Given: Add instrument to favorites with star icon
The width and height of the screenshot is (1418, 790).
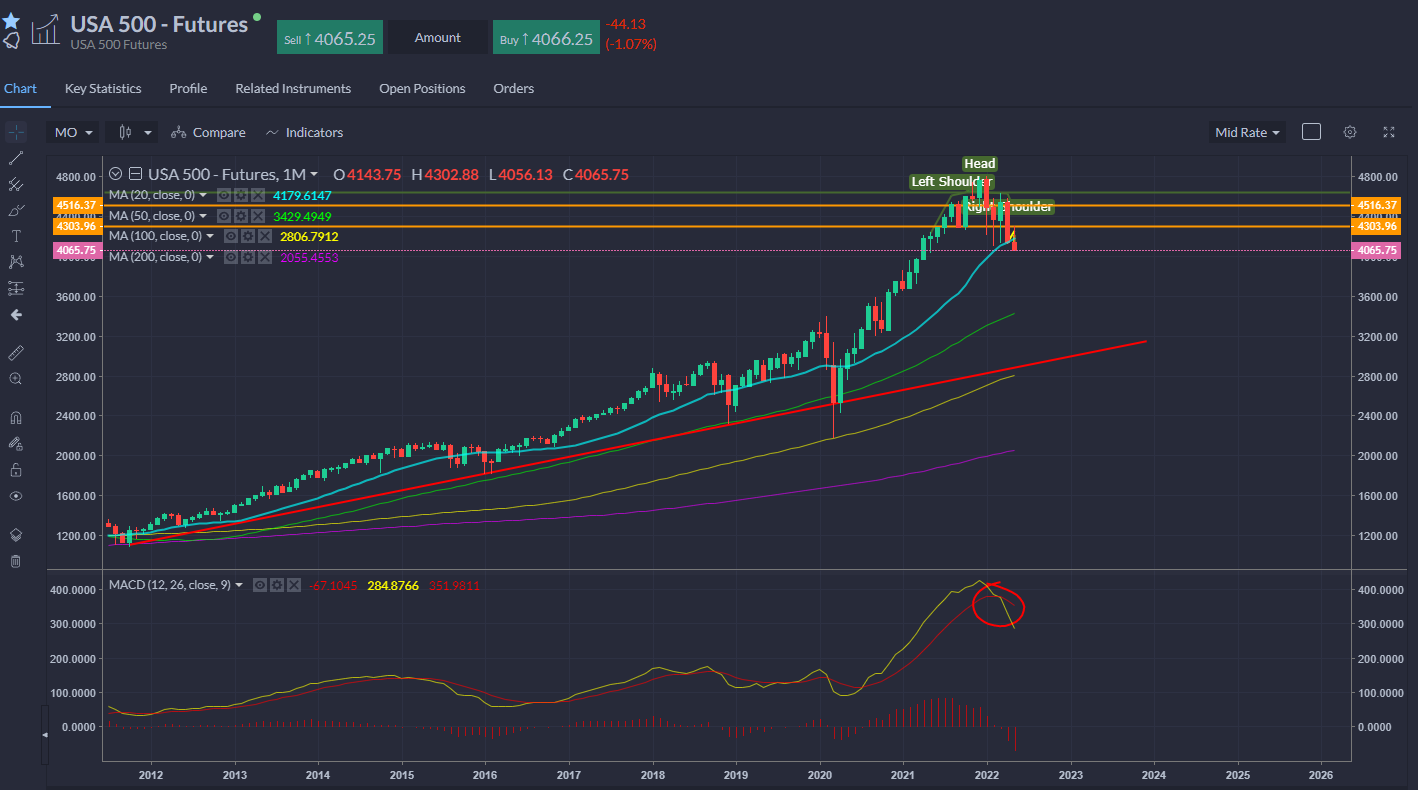Looking at the screenshot, I should click(11, 21).
